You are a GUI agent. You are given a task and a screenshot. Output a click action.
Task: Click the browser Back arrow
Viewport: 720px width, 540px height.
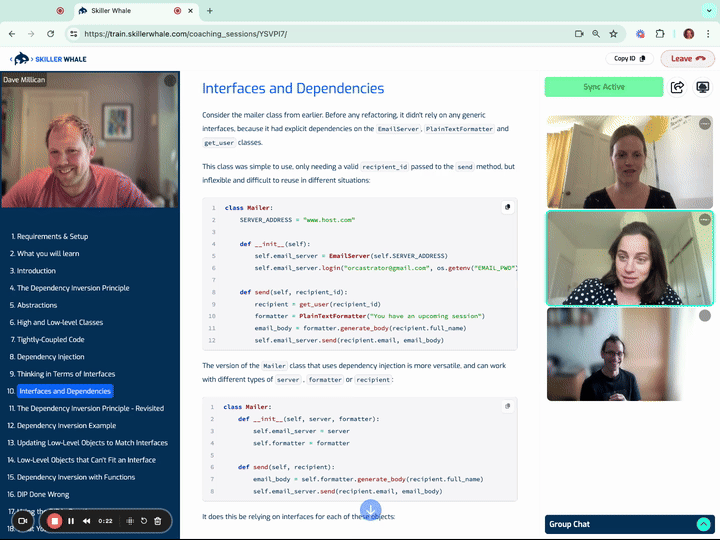[x=12, y=34]
